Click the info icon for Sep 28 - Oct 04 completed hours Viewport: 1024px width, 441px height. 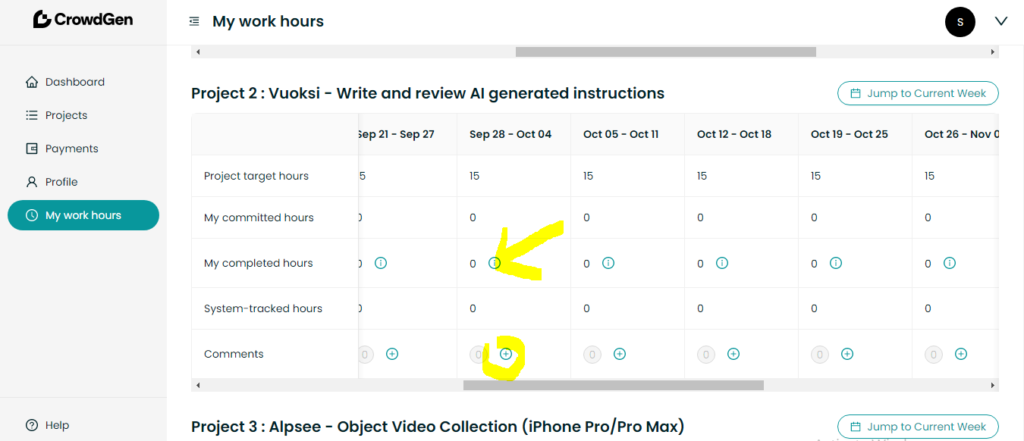tap(494, 263)
